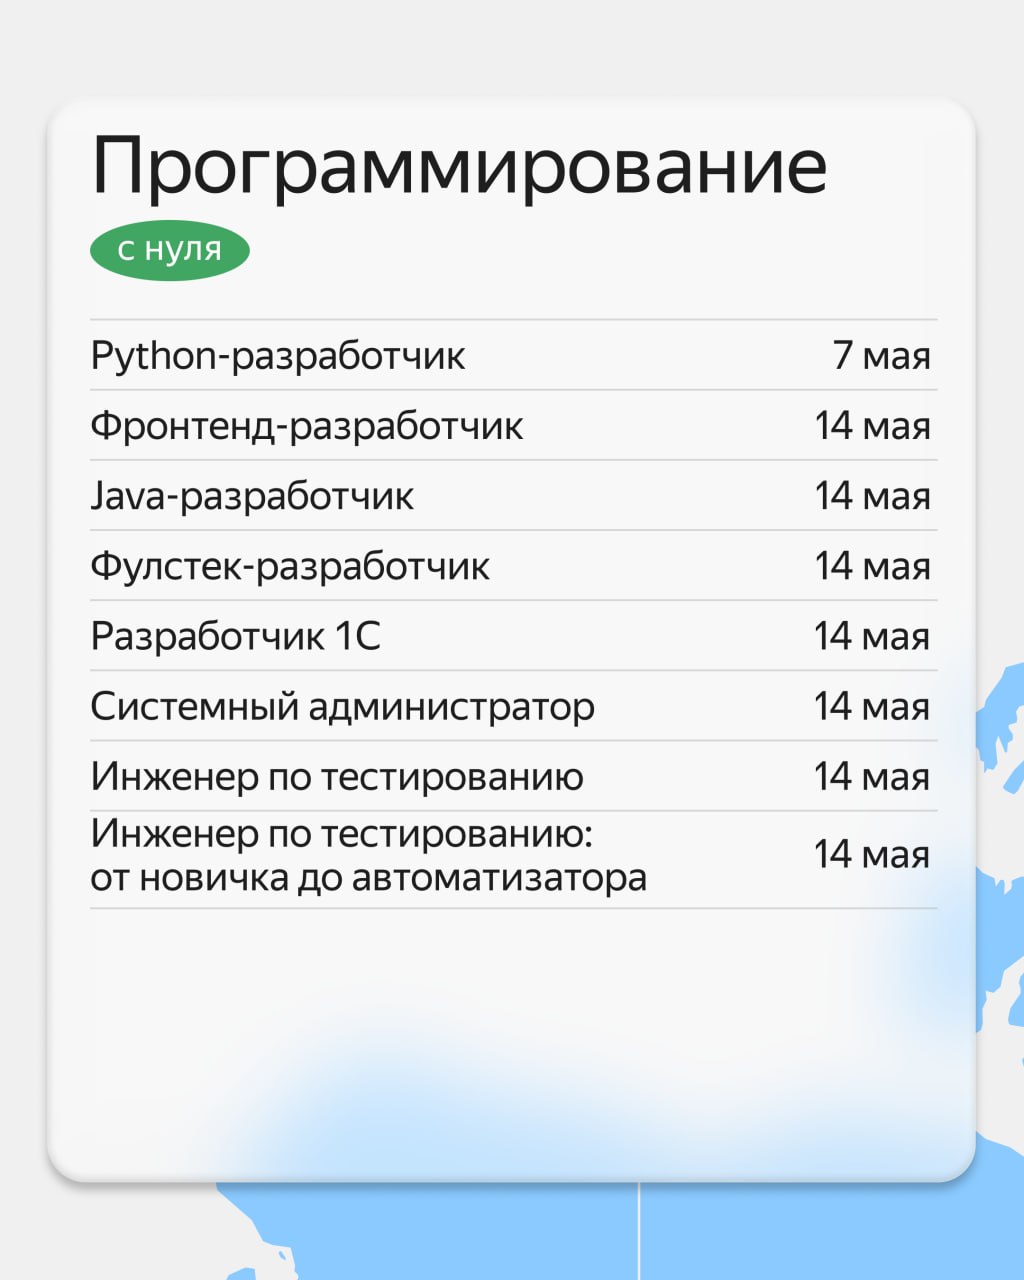
Task: Click the 14 мая date beside Фронтенд-разработчик
Action: pos(872,426)
